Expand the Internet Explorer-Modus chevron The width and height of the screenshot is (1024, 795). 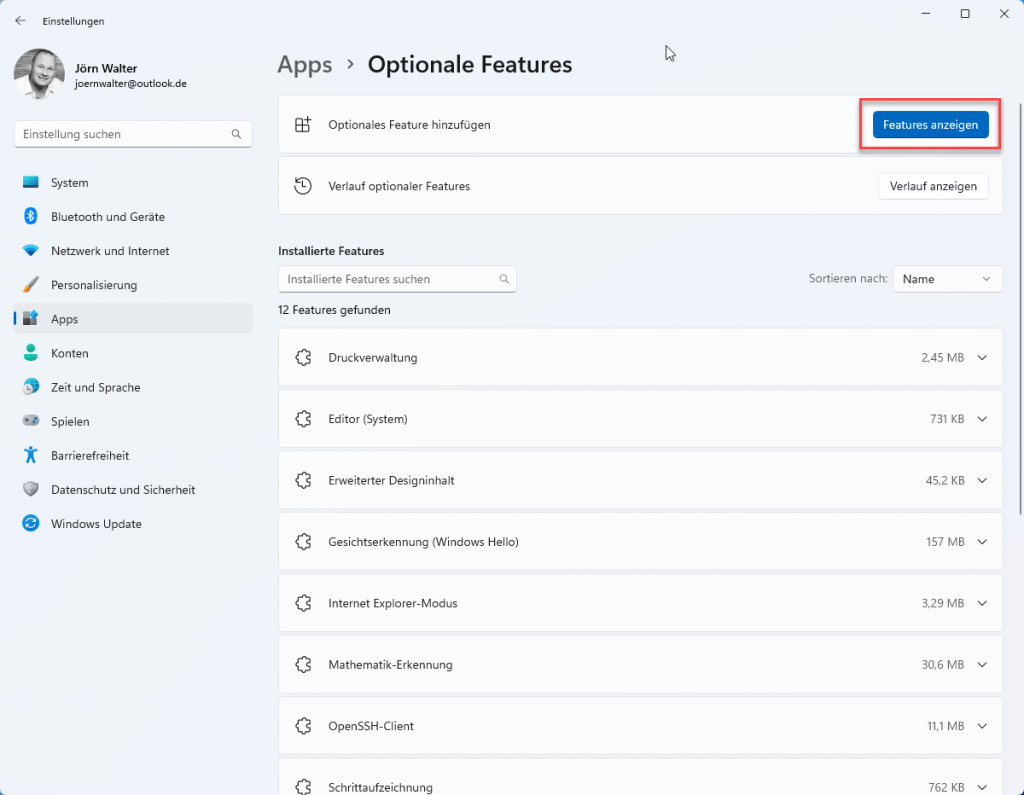[981, 603]
